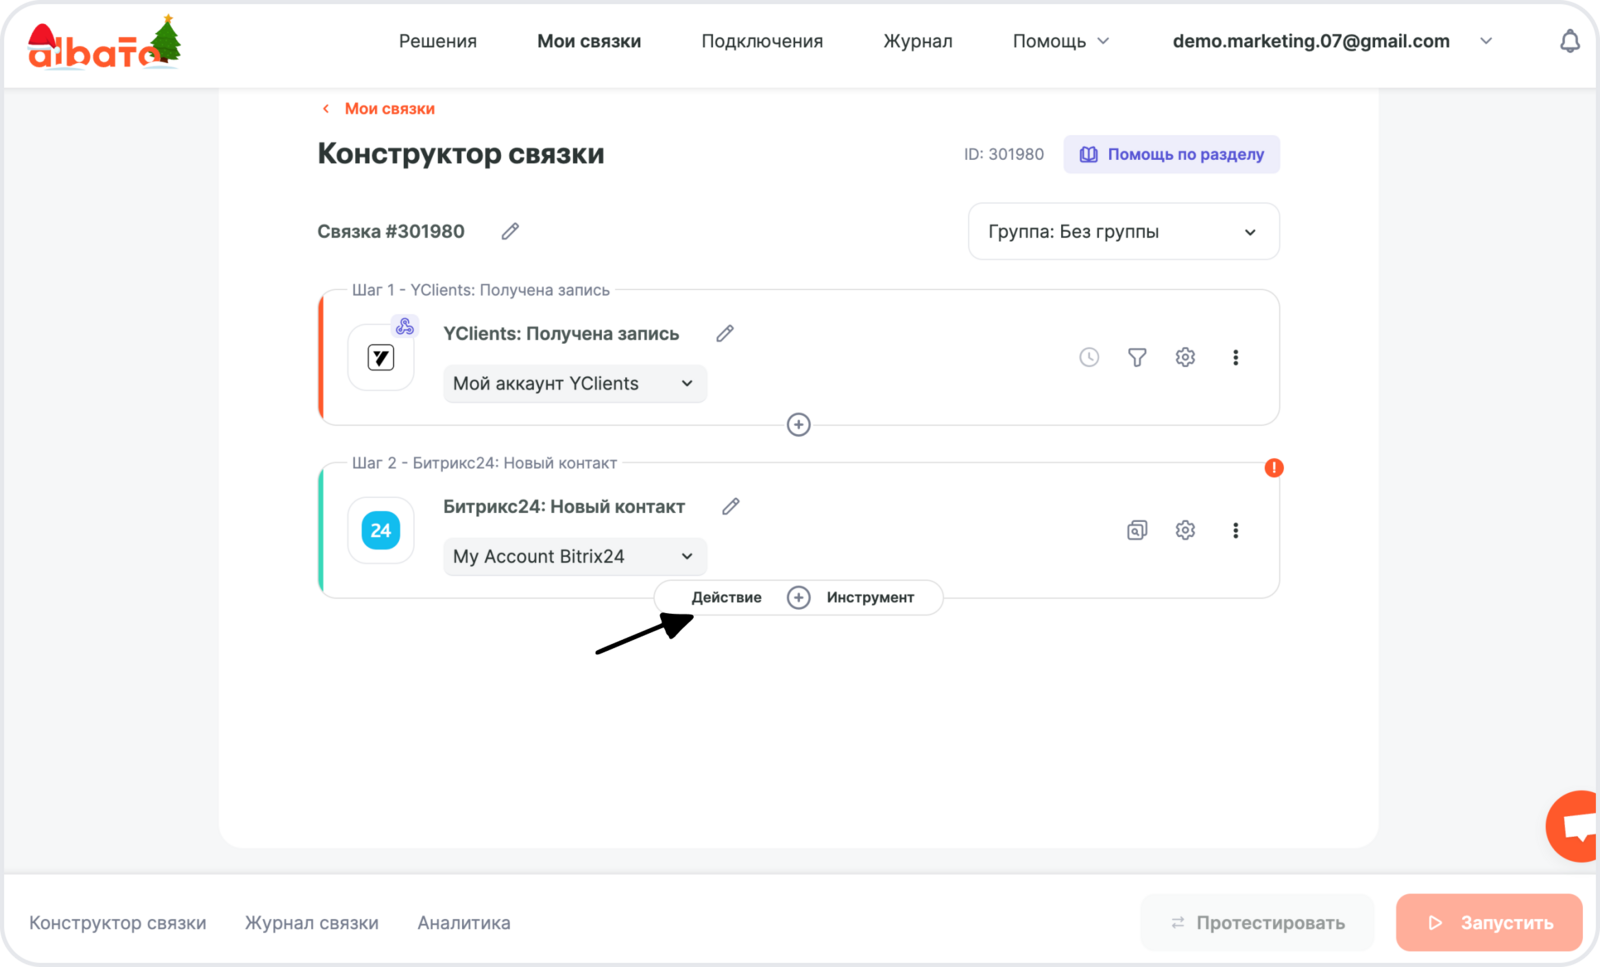Image resolution: width=1600 pixels, height=967 pixels.
Task: Open three-dot menu for Bitrix24 step
Action: click(1235, 530)
